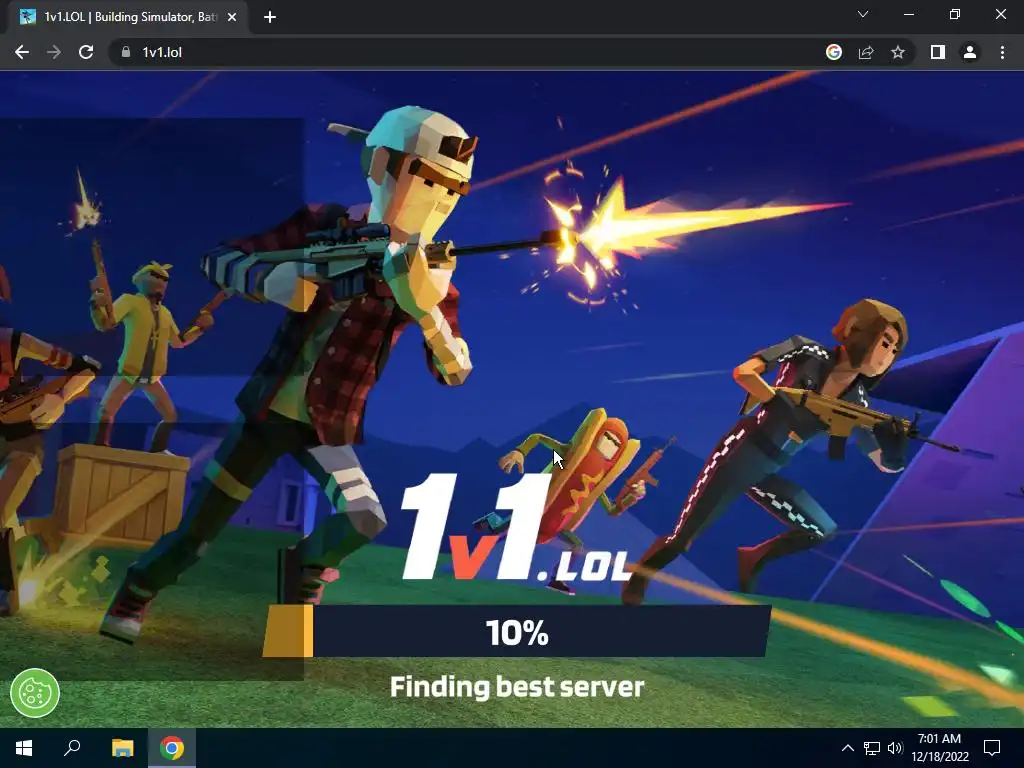Click the 'Finding best server' text
The width and height of the screenshot is (1024, 768).
(517, 687)
